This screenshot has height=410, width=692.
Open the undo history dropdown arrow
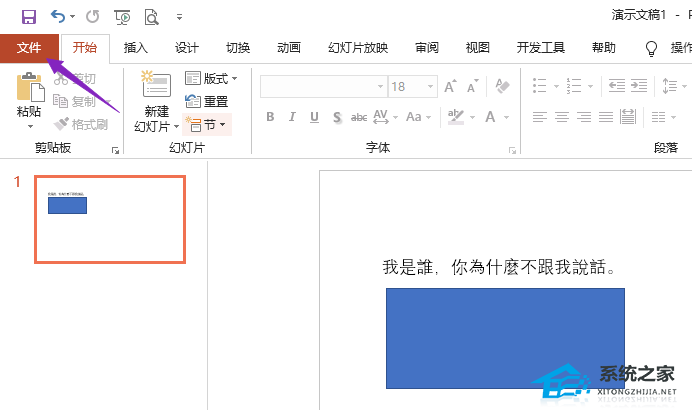pyautogui.click(x=73, y=17)
